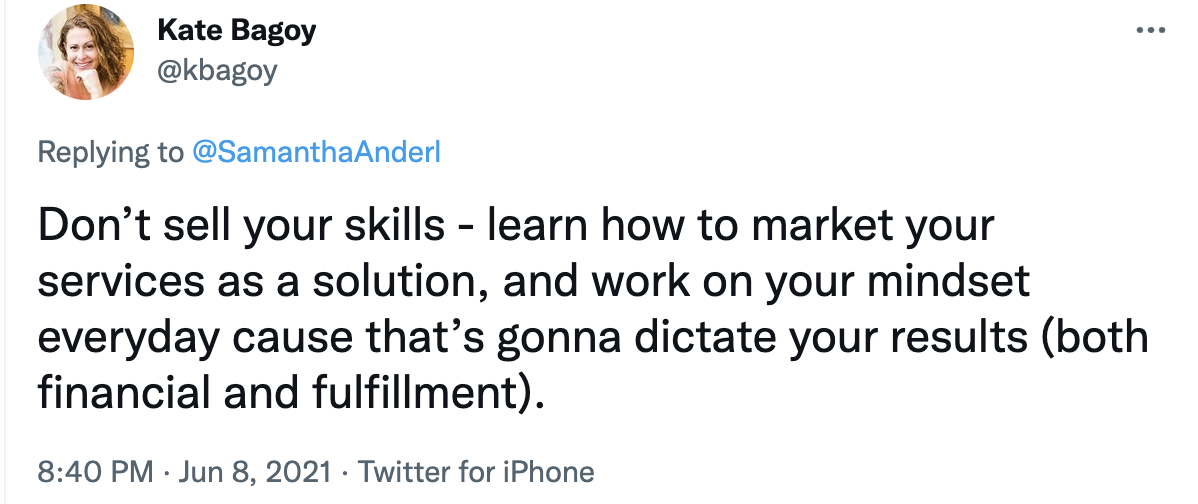Viewport: 1198px width, 504px height.
Task: Open the three-dot More options menu
Action: (x=1151, y=31)
